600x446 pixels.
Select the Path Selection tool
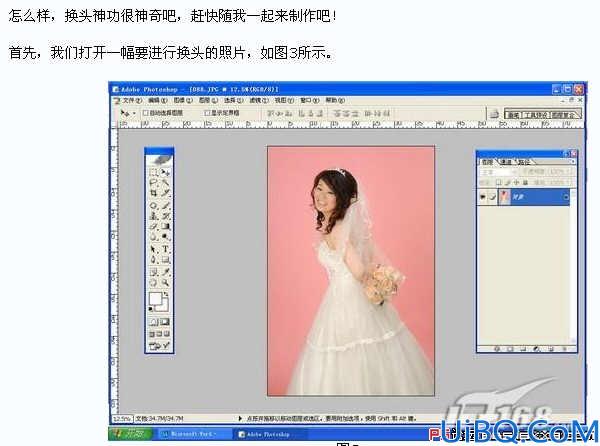[154, 249]
